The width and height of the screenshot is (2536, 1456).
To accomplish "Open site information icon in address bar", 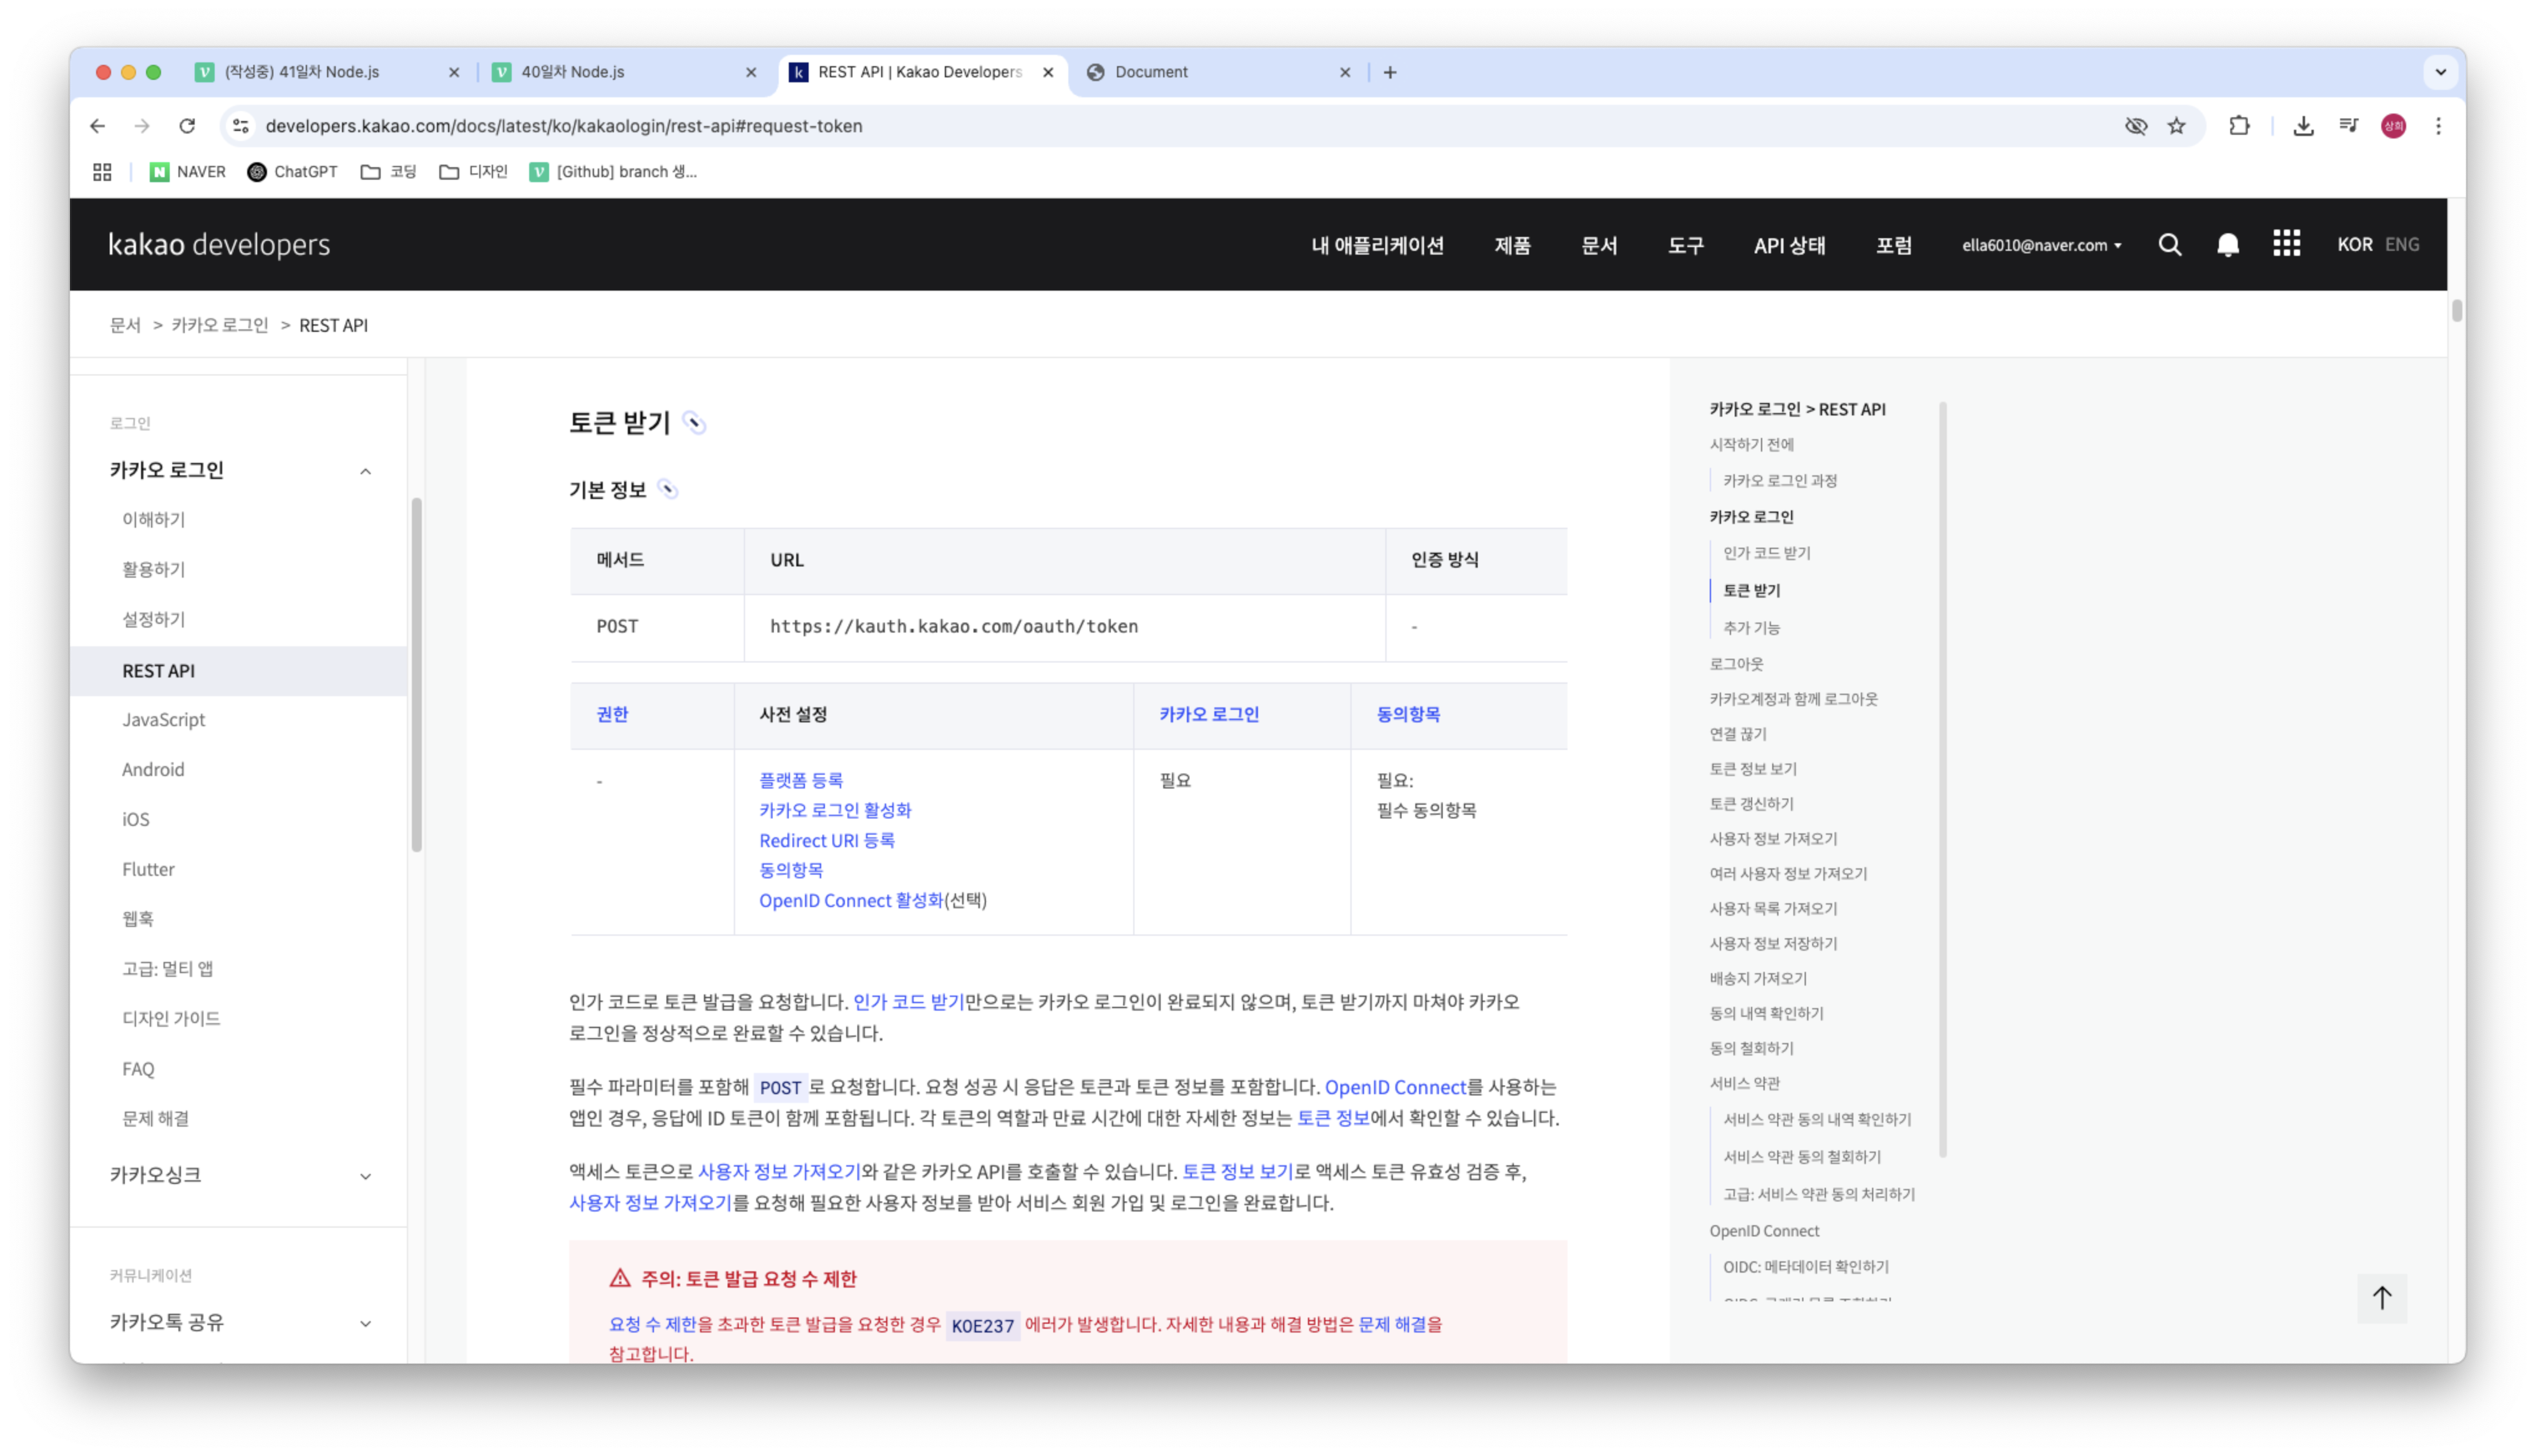I will tap(241, 126).
